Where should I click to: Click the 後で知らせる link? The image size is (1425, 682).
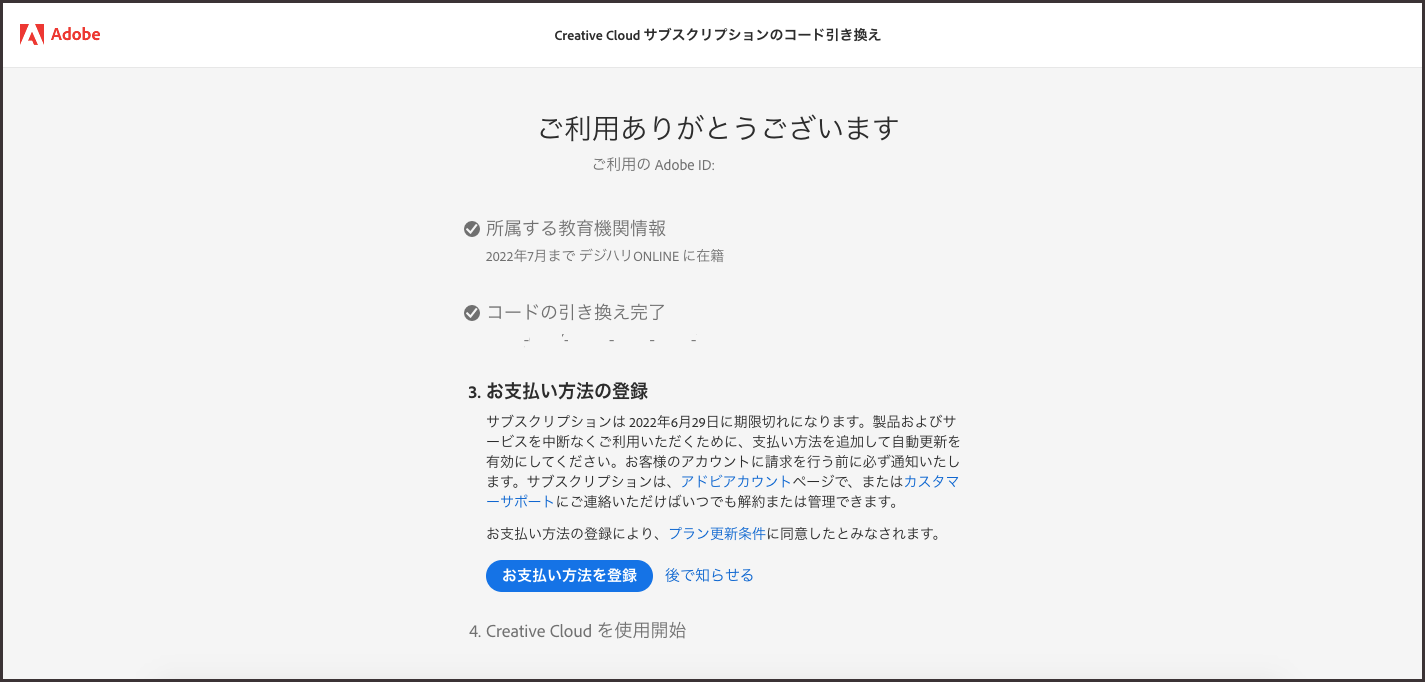coord(709,575)
